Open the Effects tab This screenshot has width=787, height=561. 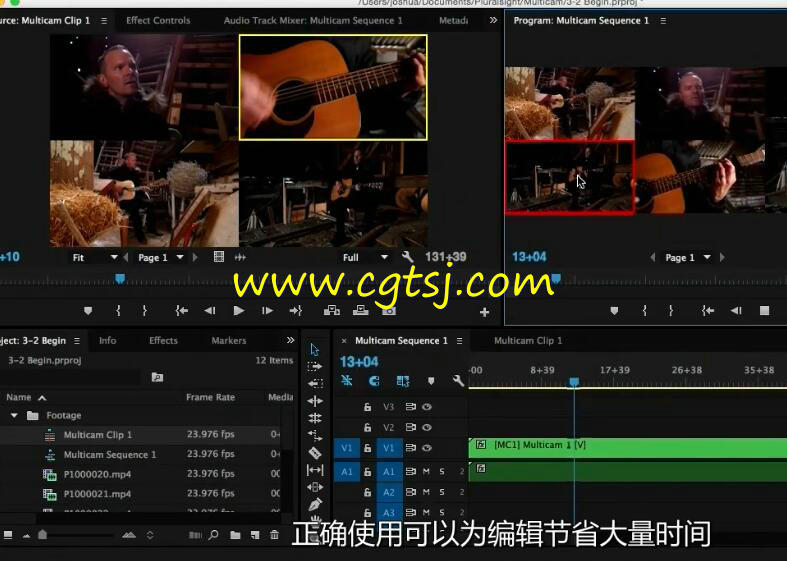(163, 340)
